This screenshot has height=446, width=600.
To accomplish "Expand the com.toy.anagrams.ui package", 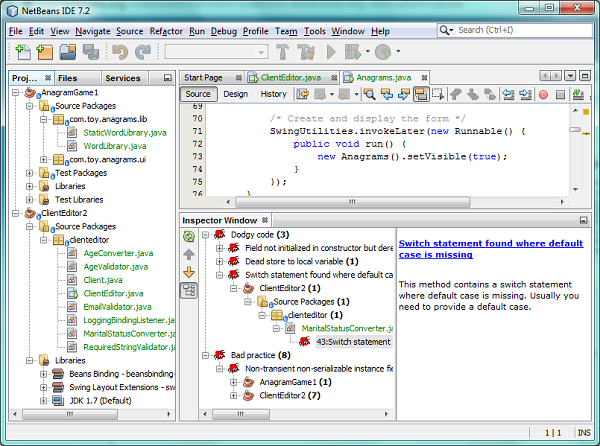I will (x=44, y=160).
